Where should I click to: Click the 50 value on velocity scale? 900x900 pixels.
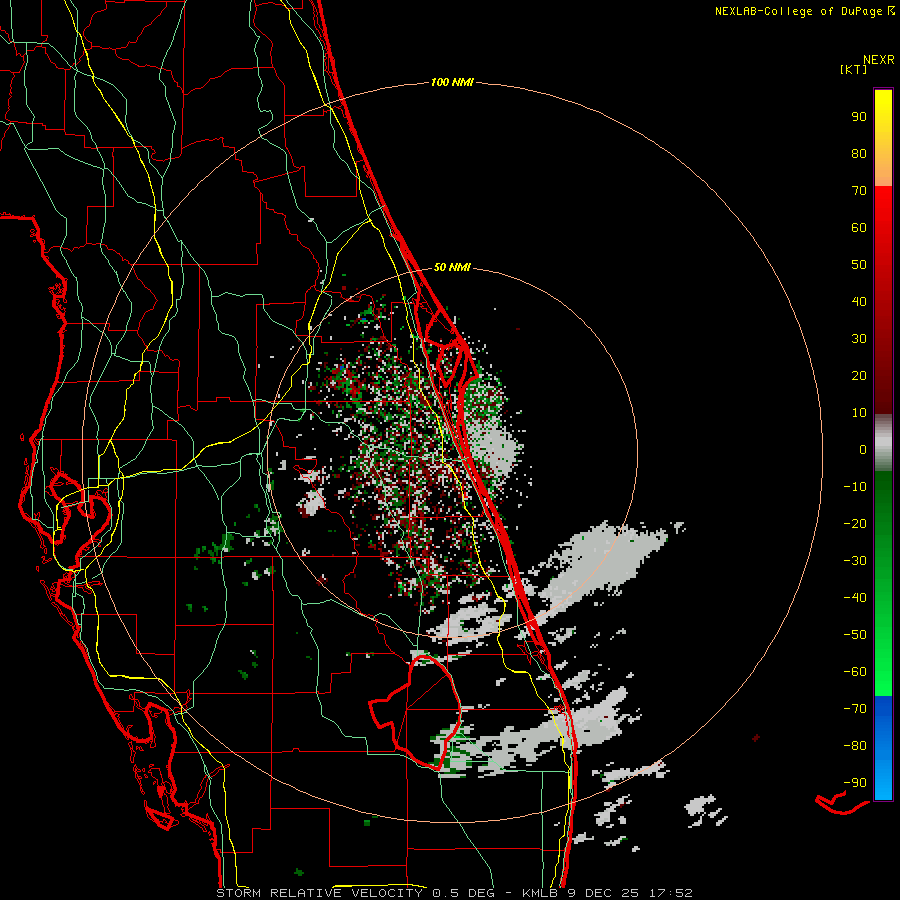[859, 265]
